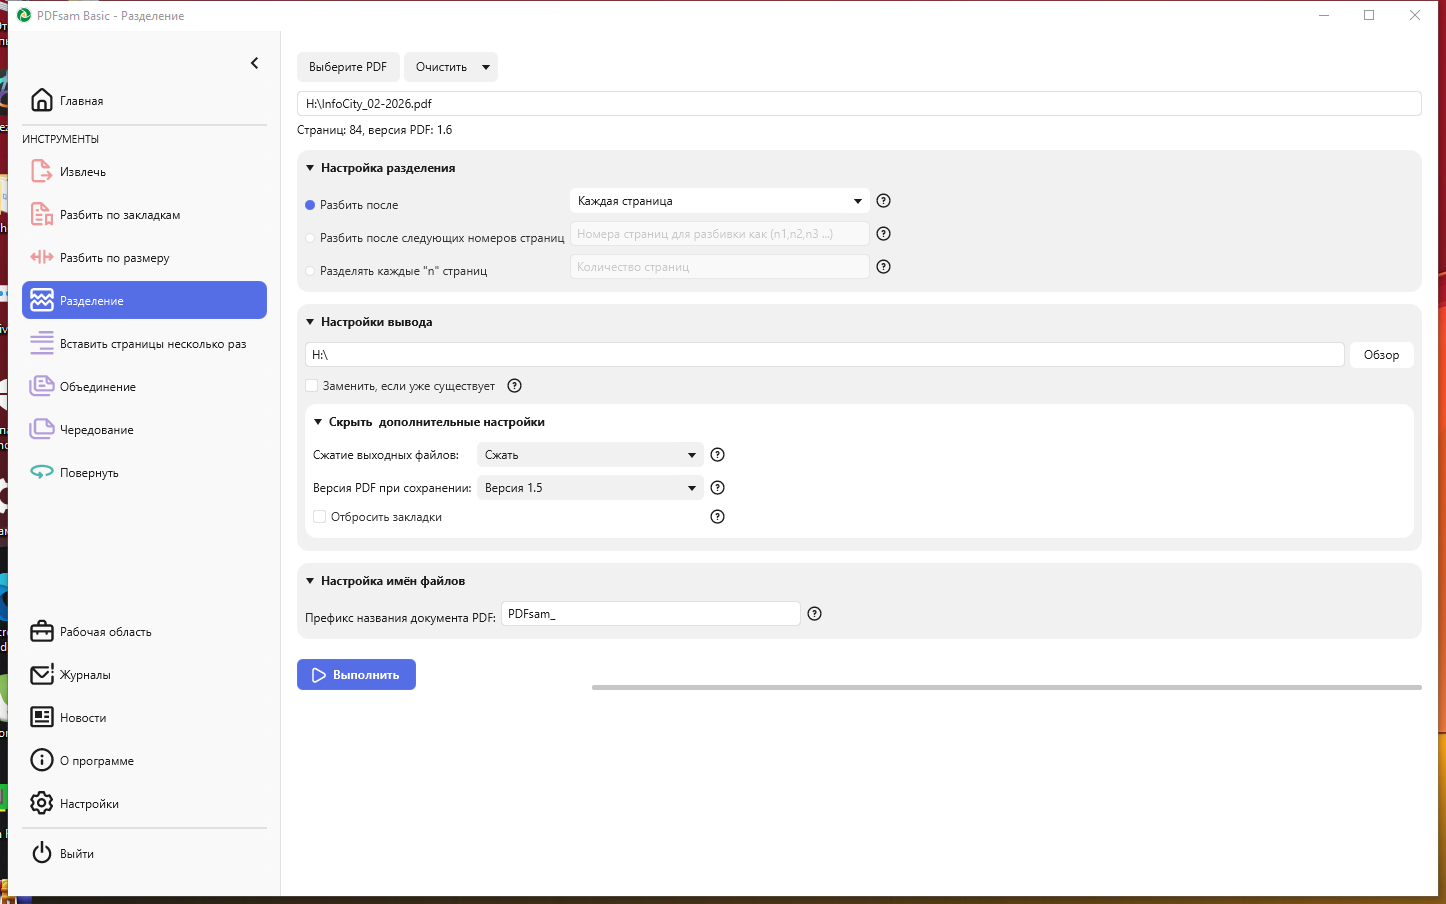Select the Разбить по размеру icon
This screenshot has height=904, width=1446.
[41, 258]
